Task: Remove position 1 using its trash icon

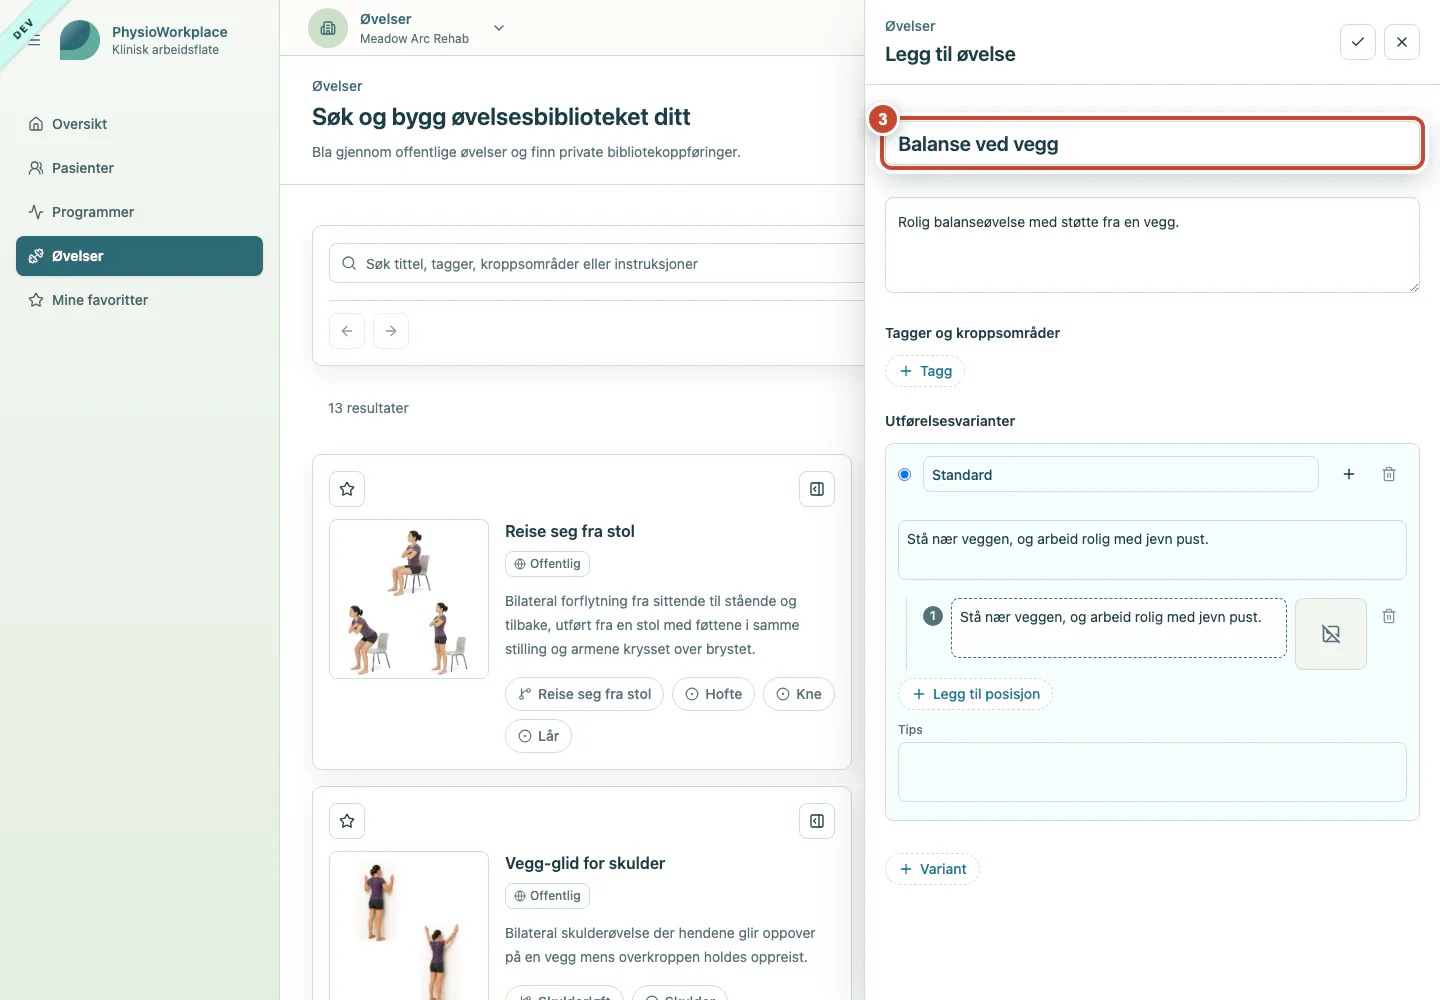Action: (x=1389, y=616)
